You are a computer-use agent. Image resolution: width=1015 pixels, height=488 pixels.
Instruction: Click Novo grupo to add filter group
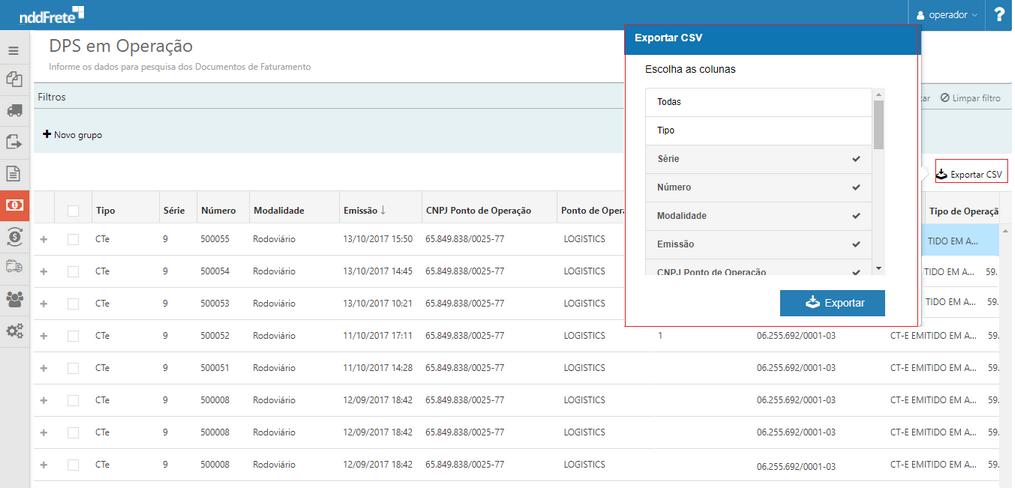click(72, 135)
